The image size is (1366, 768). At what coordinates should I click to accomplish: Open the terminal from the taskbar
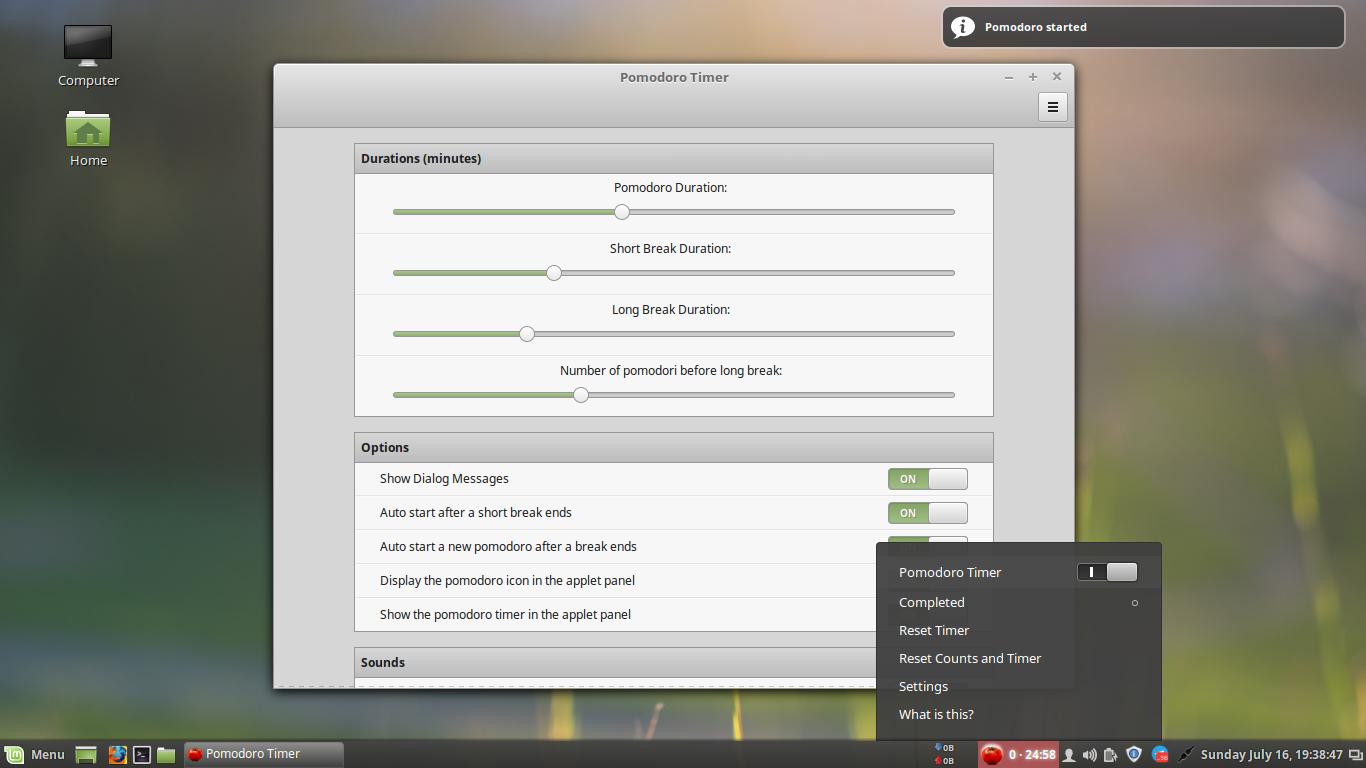click(143, 754)
